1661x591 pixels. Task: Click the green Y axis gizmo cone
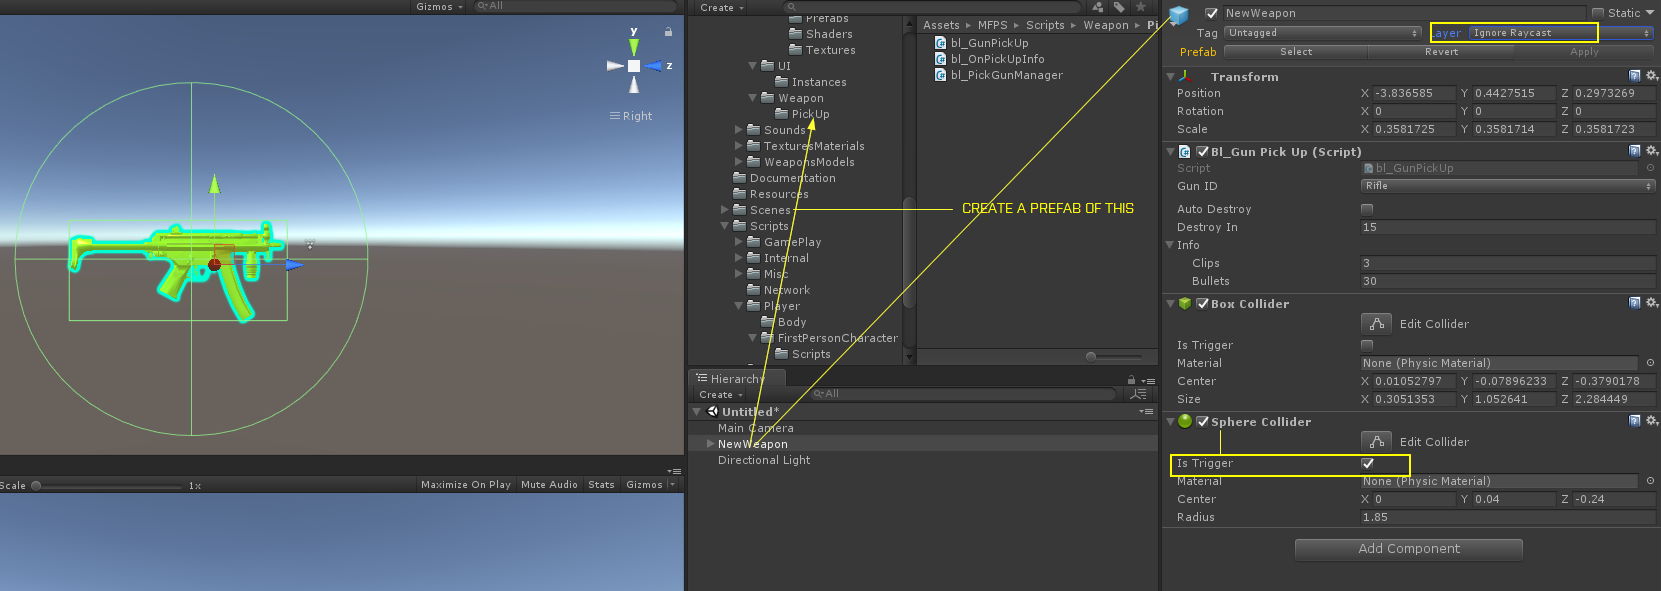[x=634, y=46]
